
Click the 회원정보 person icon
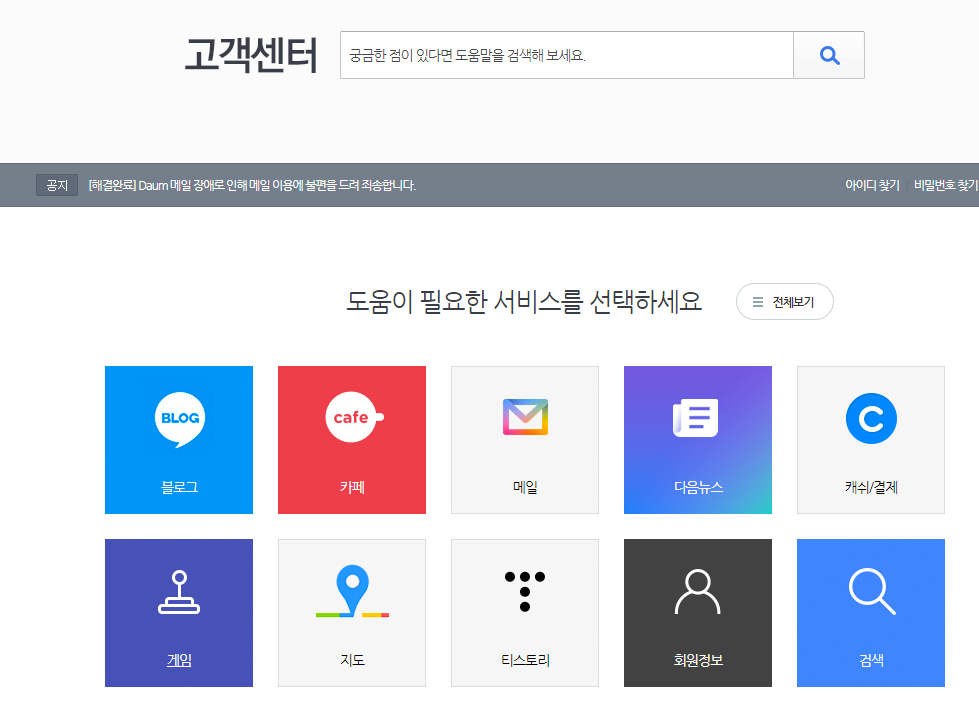tap(697, 590)
